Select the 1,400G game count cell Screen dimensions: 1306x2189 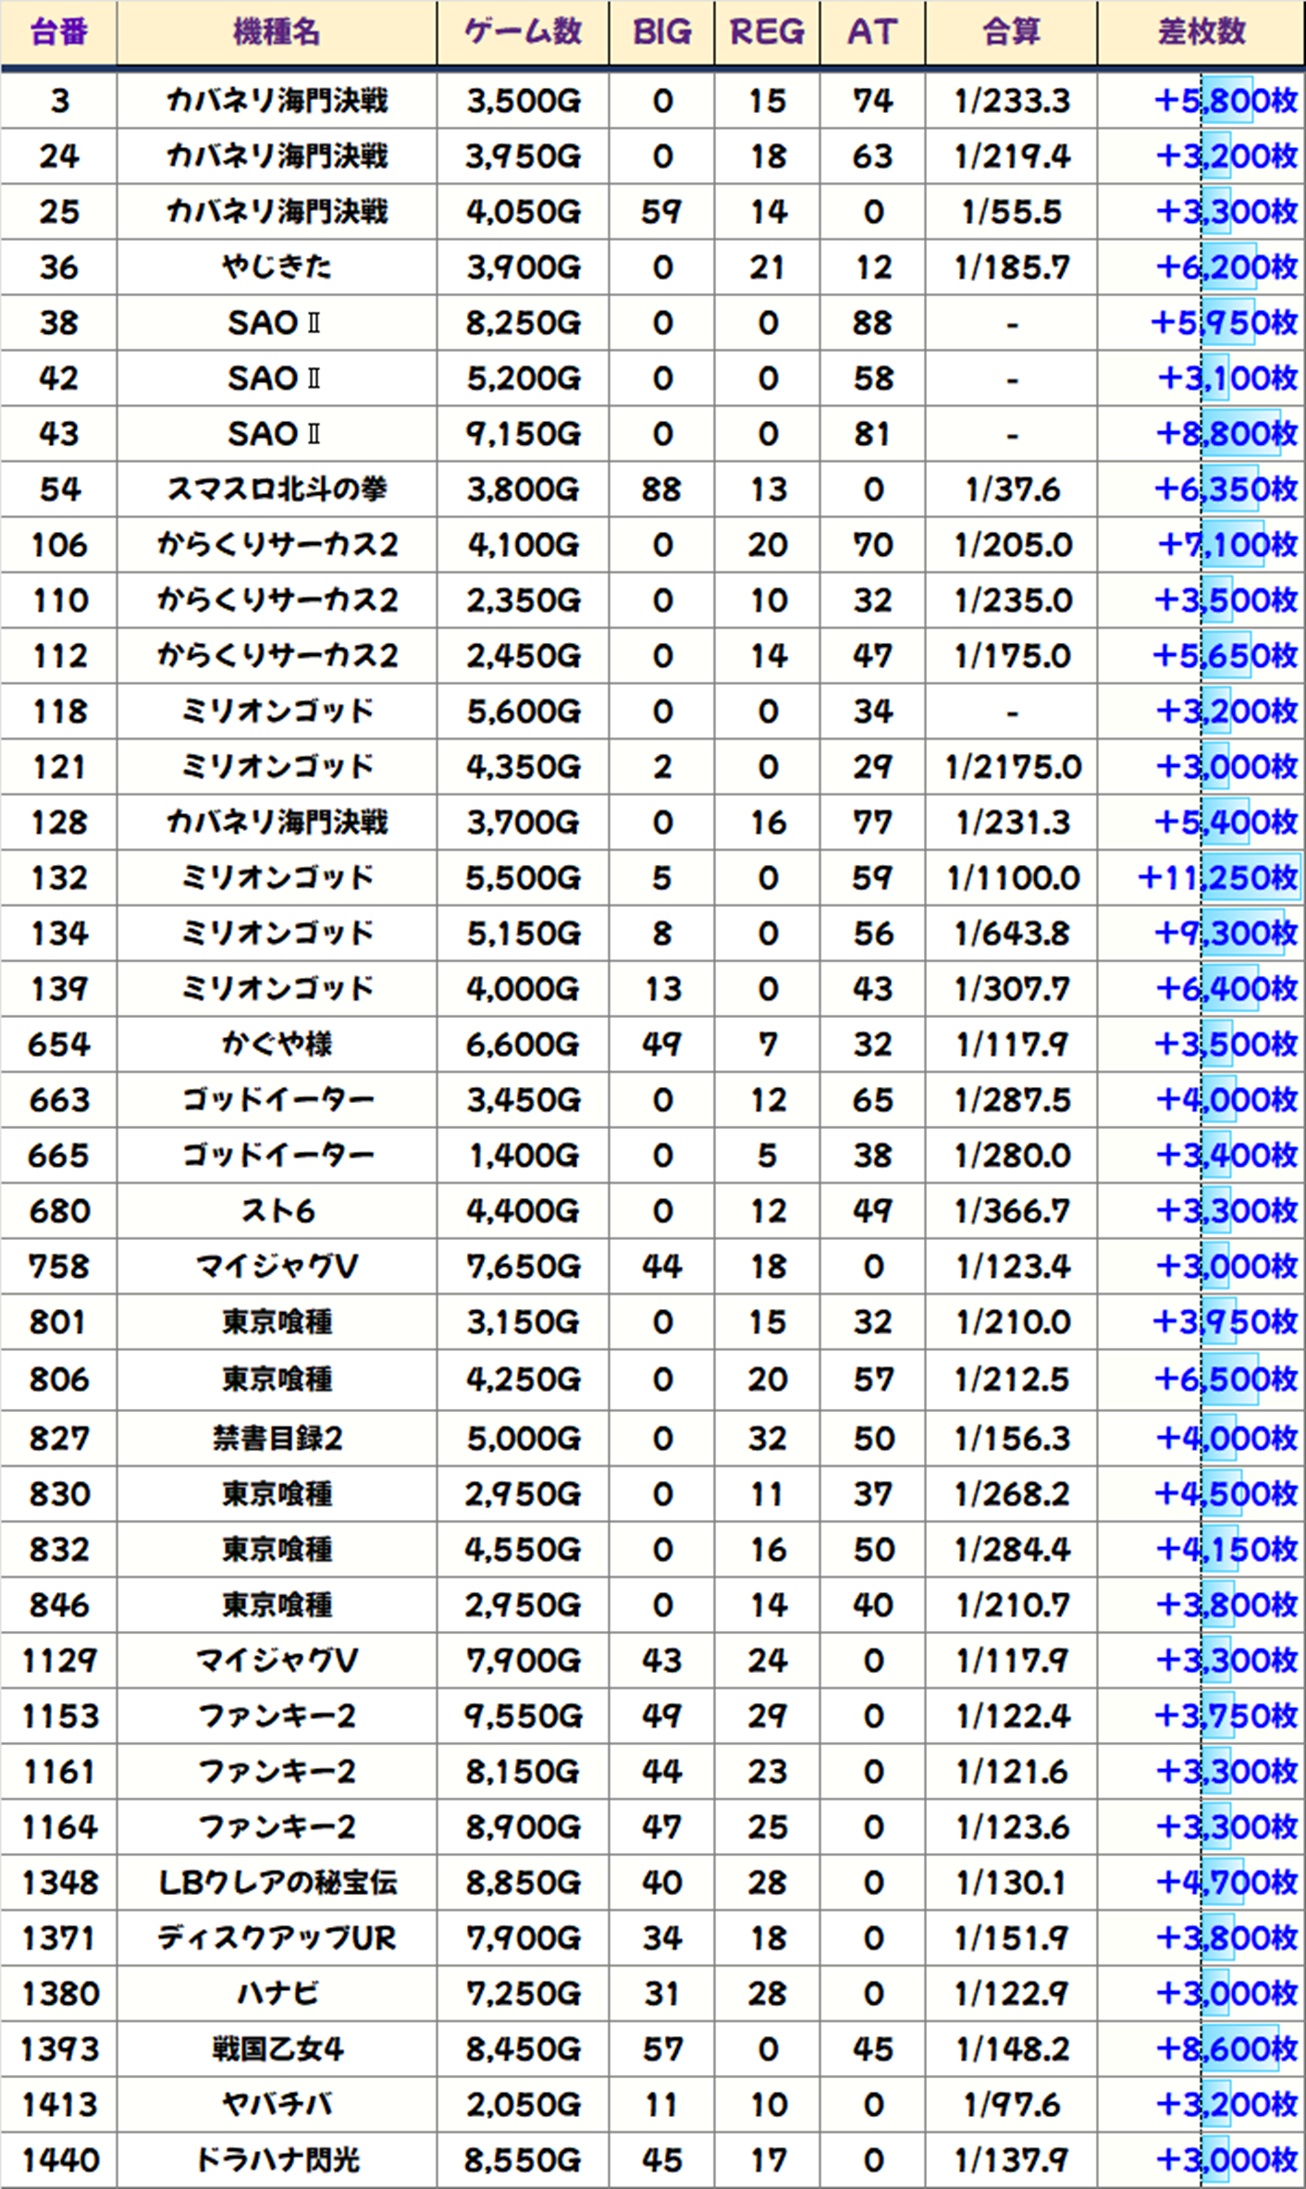[523, 1155]
